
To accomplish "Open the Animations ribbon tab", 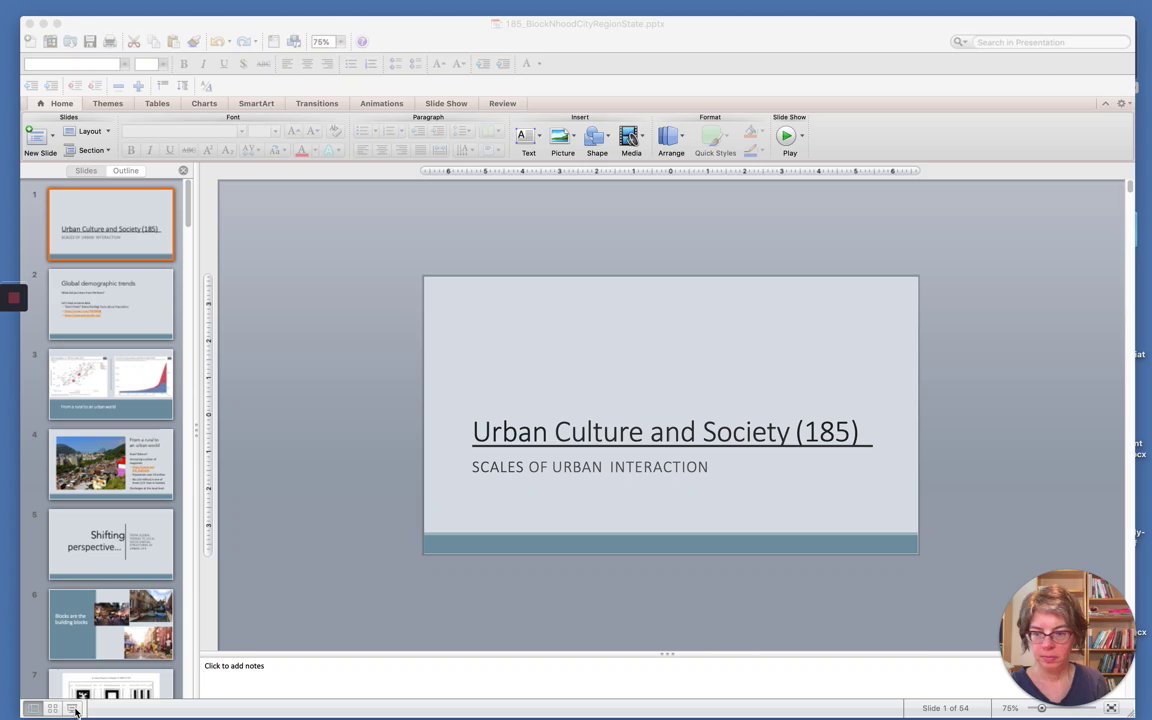I will (381, 104).
